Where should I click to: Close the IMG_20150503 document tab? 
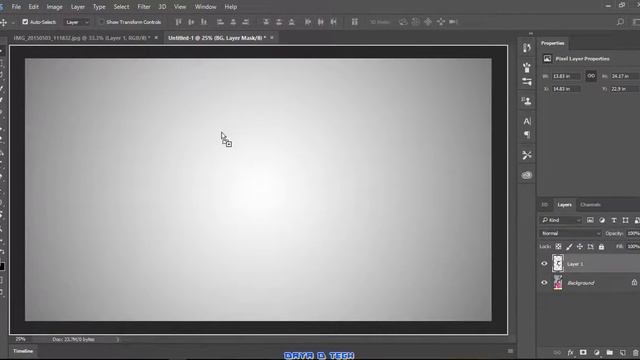click(156, 38)
